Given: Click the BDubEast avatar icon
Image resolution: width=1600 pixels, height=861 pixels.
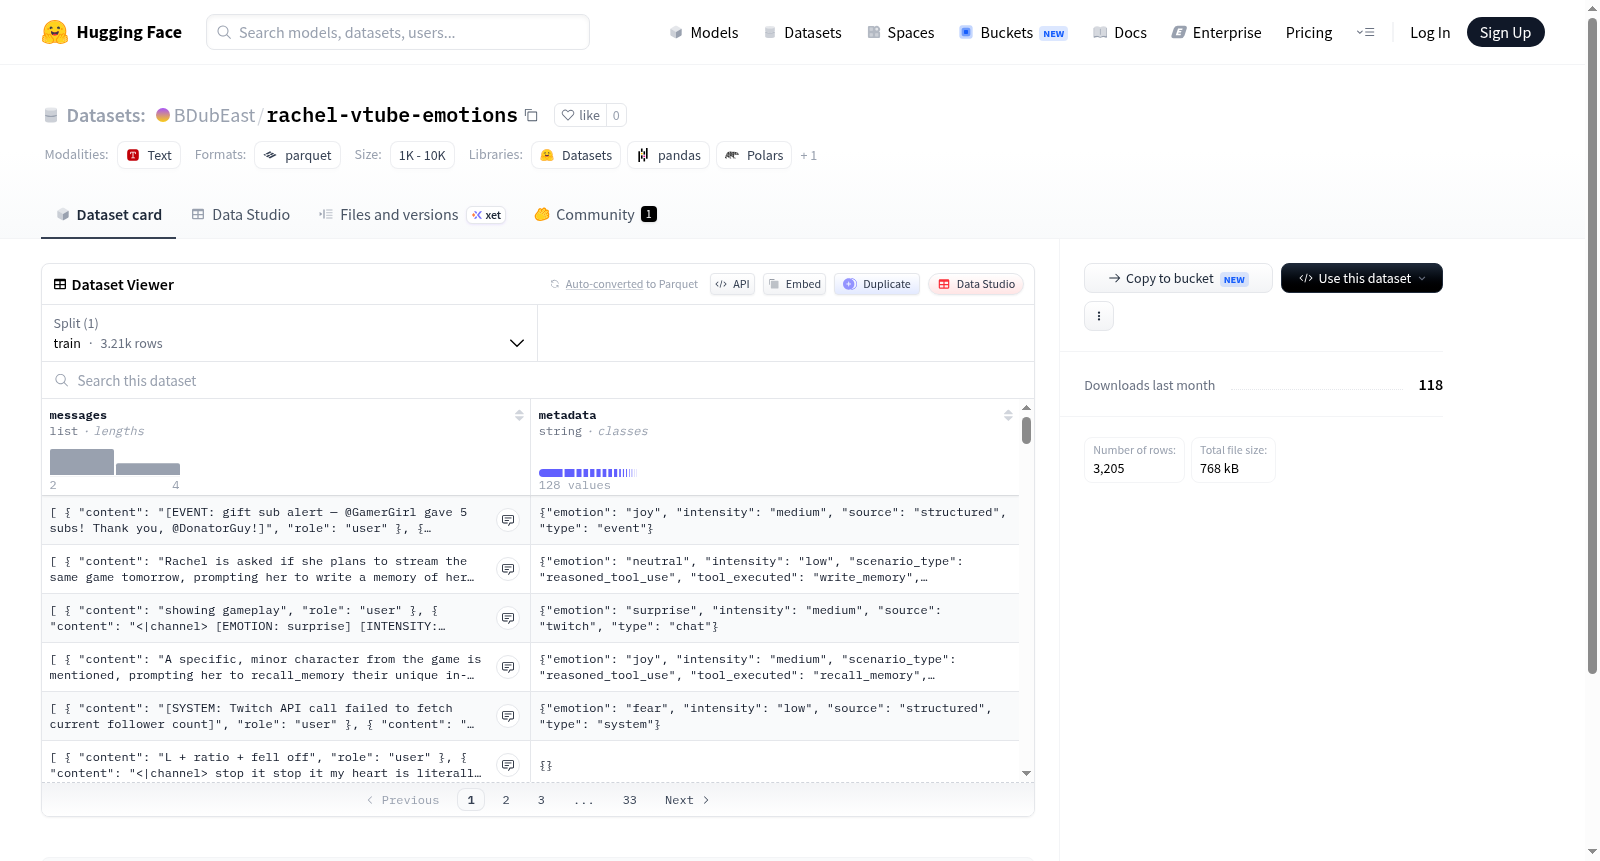Looking at the screenshot, I should click(163, 115).
